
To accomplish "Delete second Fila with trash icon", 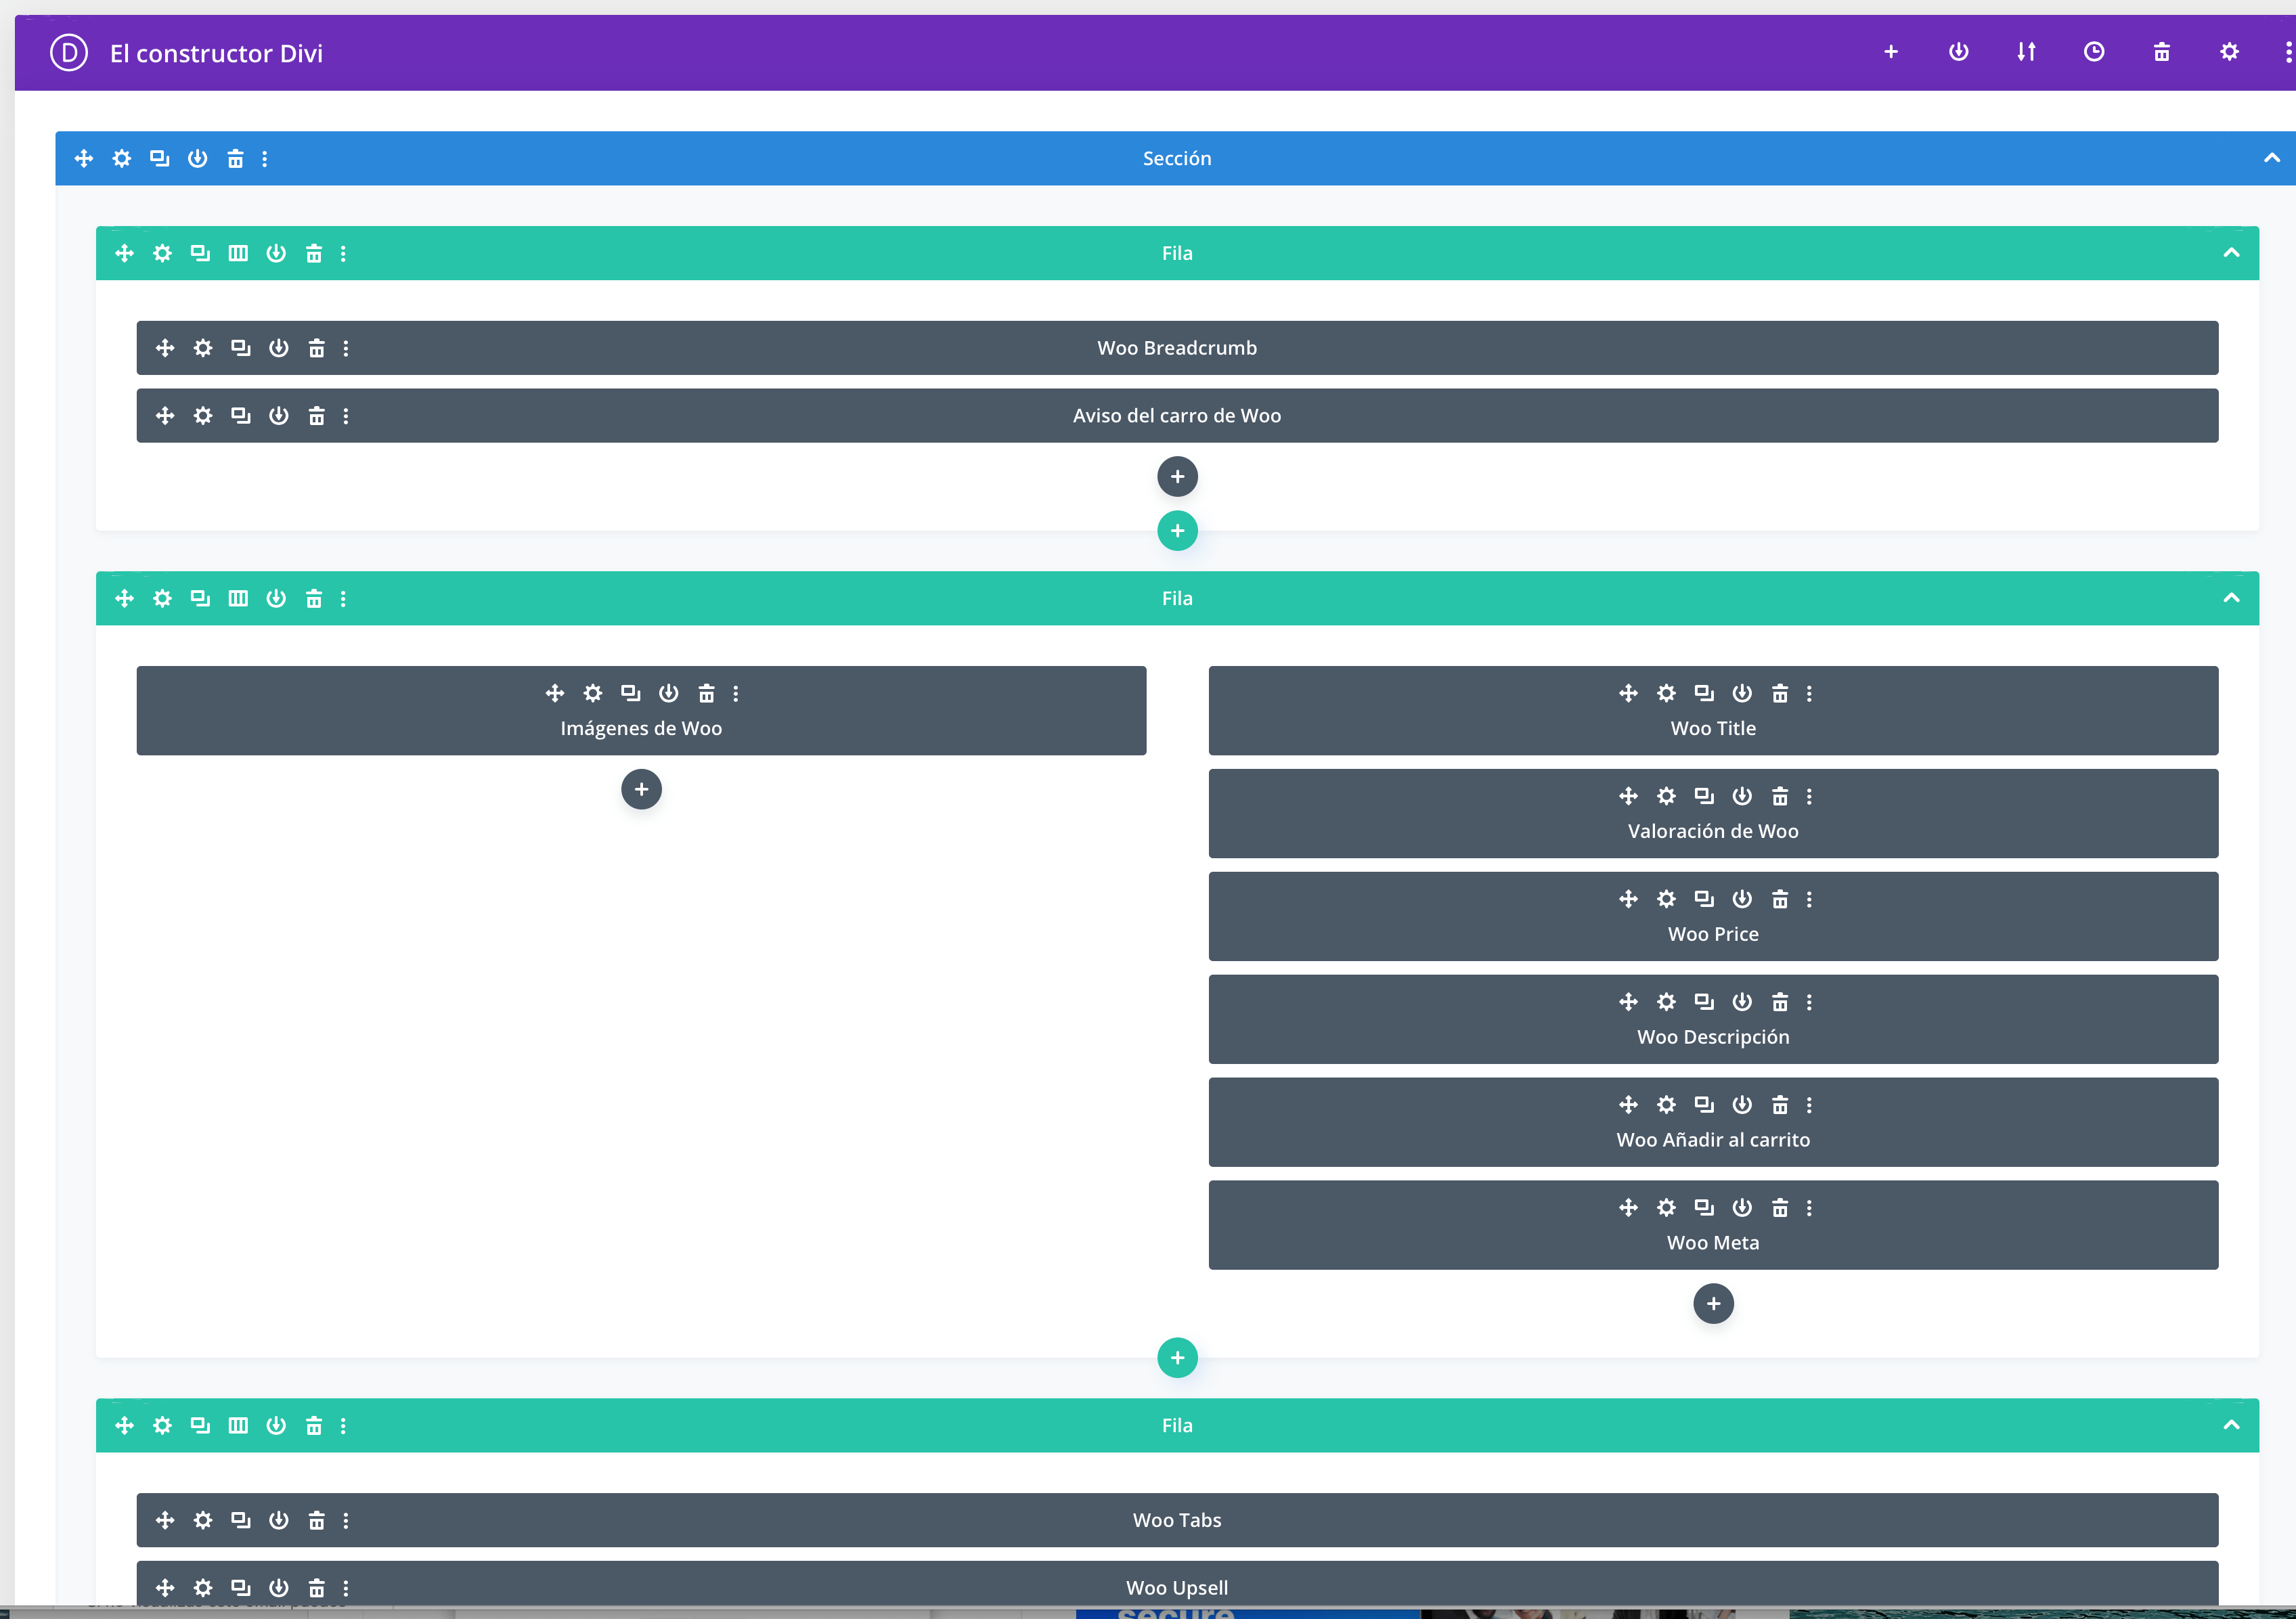I will (x=314, y=598).
